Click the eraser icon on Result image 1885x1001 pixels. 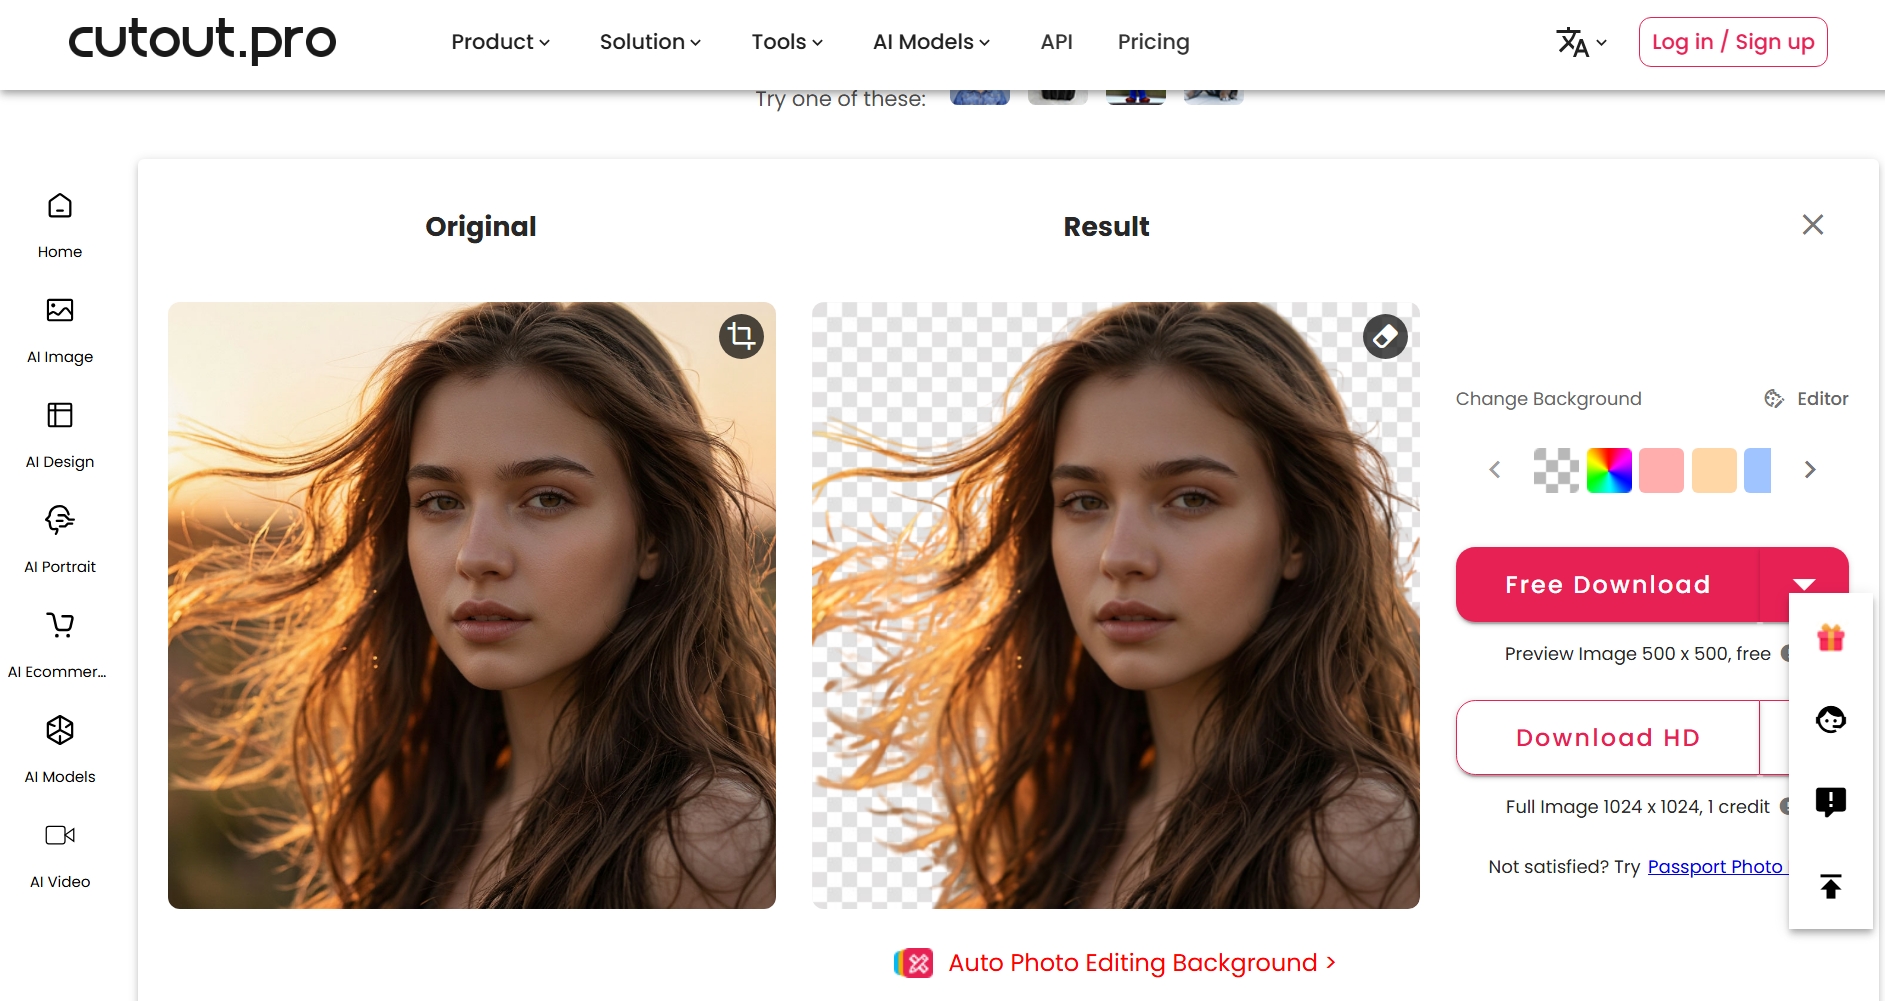[x=1385, y=336]
